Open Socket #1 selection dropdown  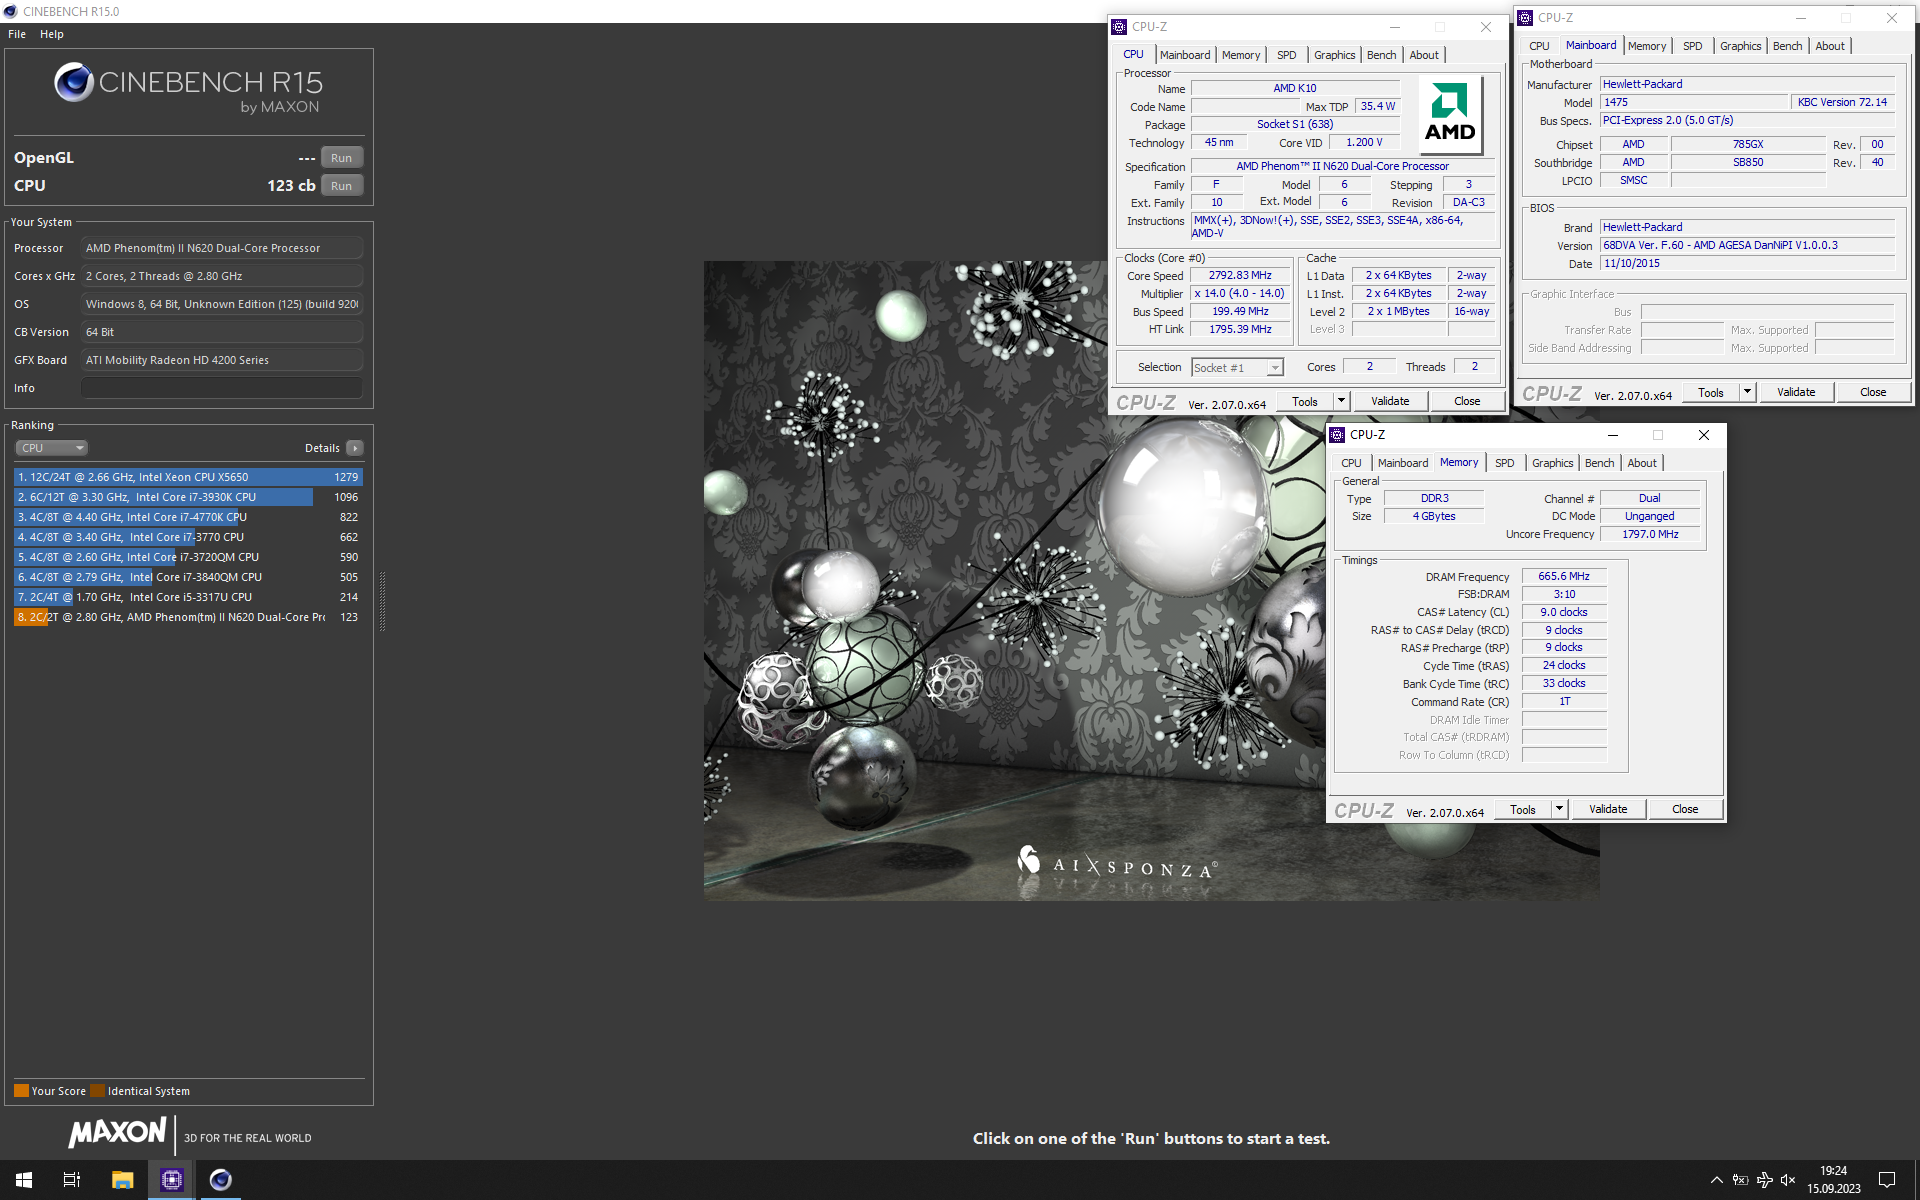(1237, 368)
